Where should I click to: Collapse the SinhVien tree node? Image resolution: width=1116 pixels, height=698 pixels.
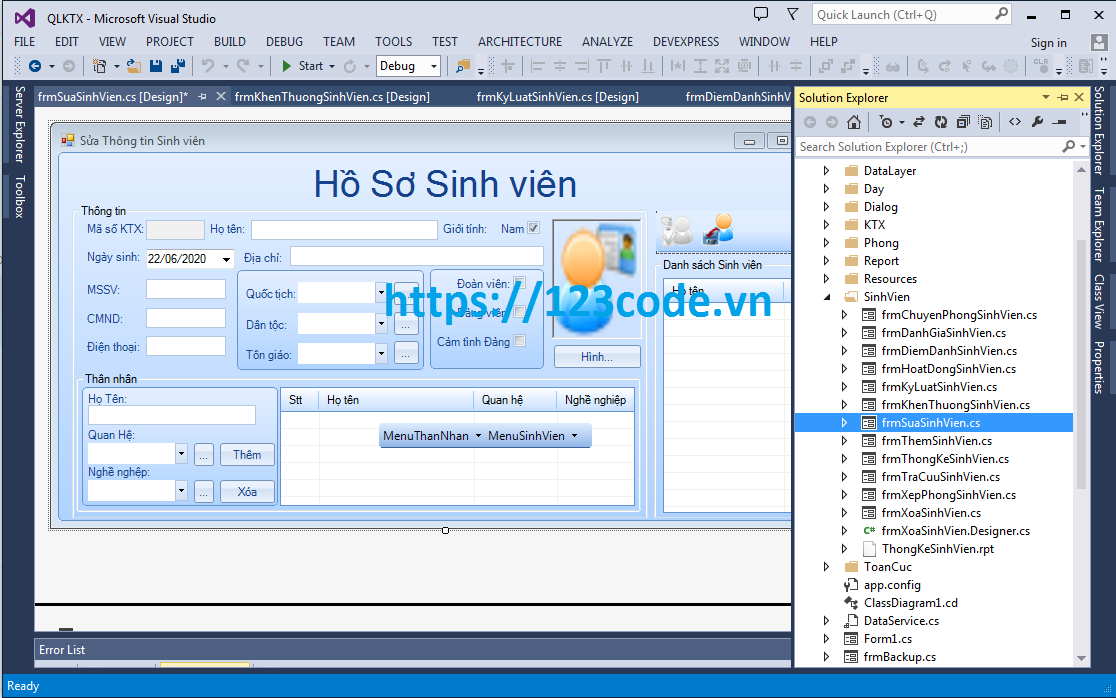[x=826, y=296]
